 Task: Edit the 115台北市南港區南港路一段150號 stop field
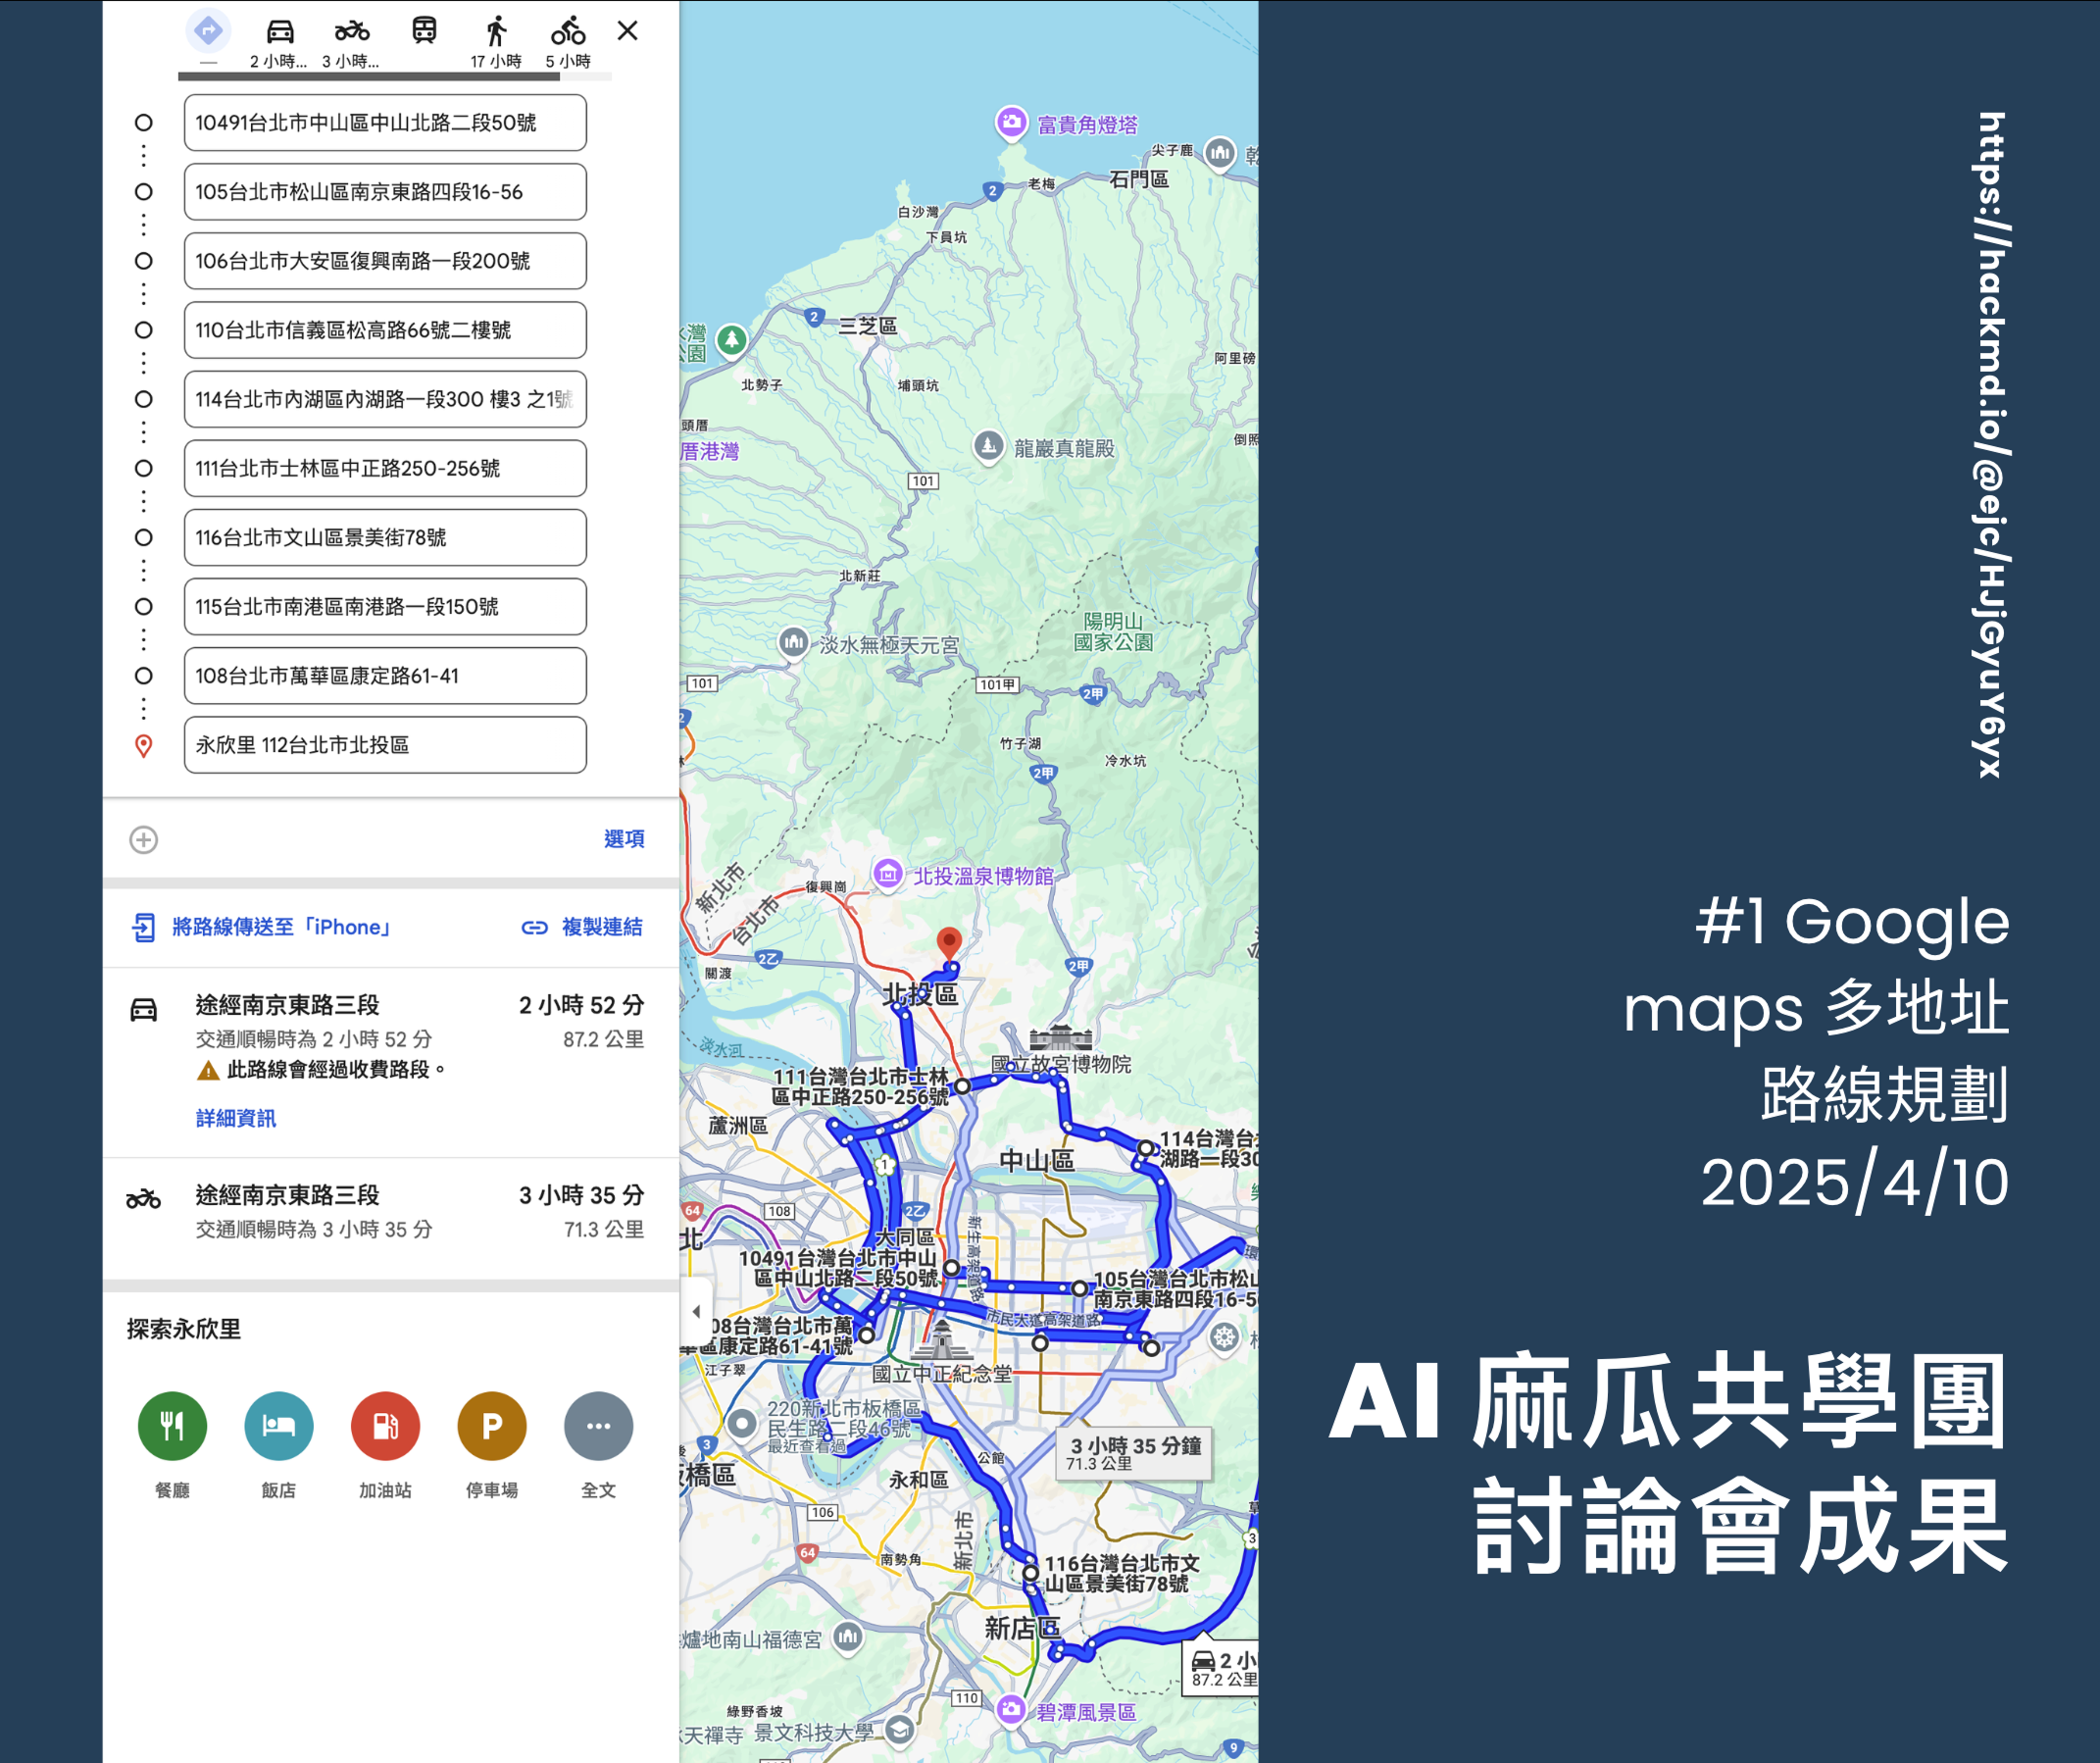click(385, 606)
